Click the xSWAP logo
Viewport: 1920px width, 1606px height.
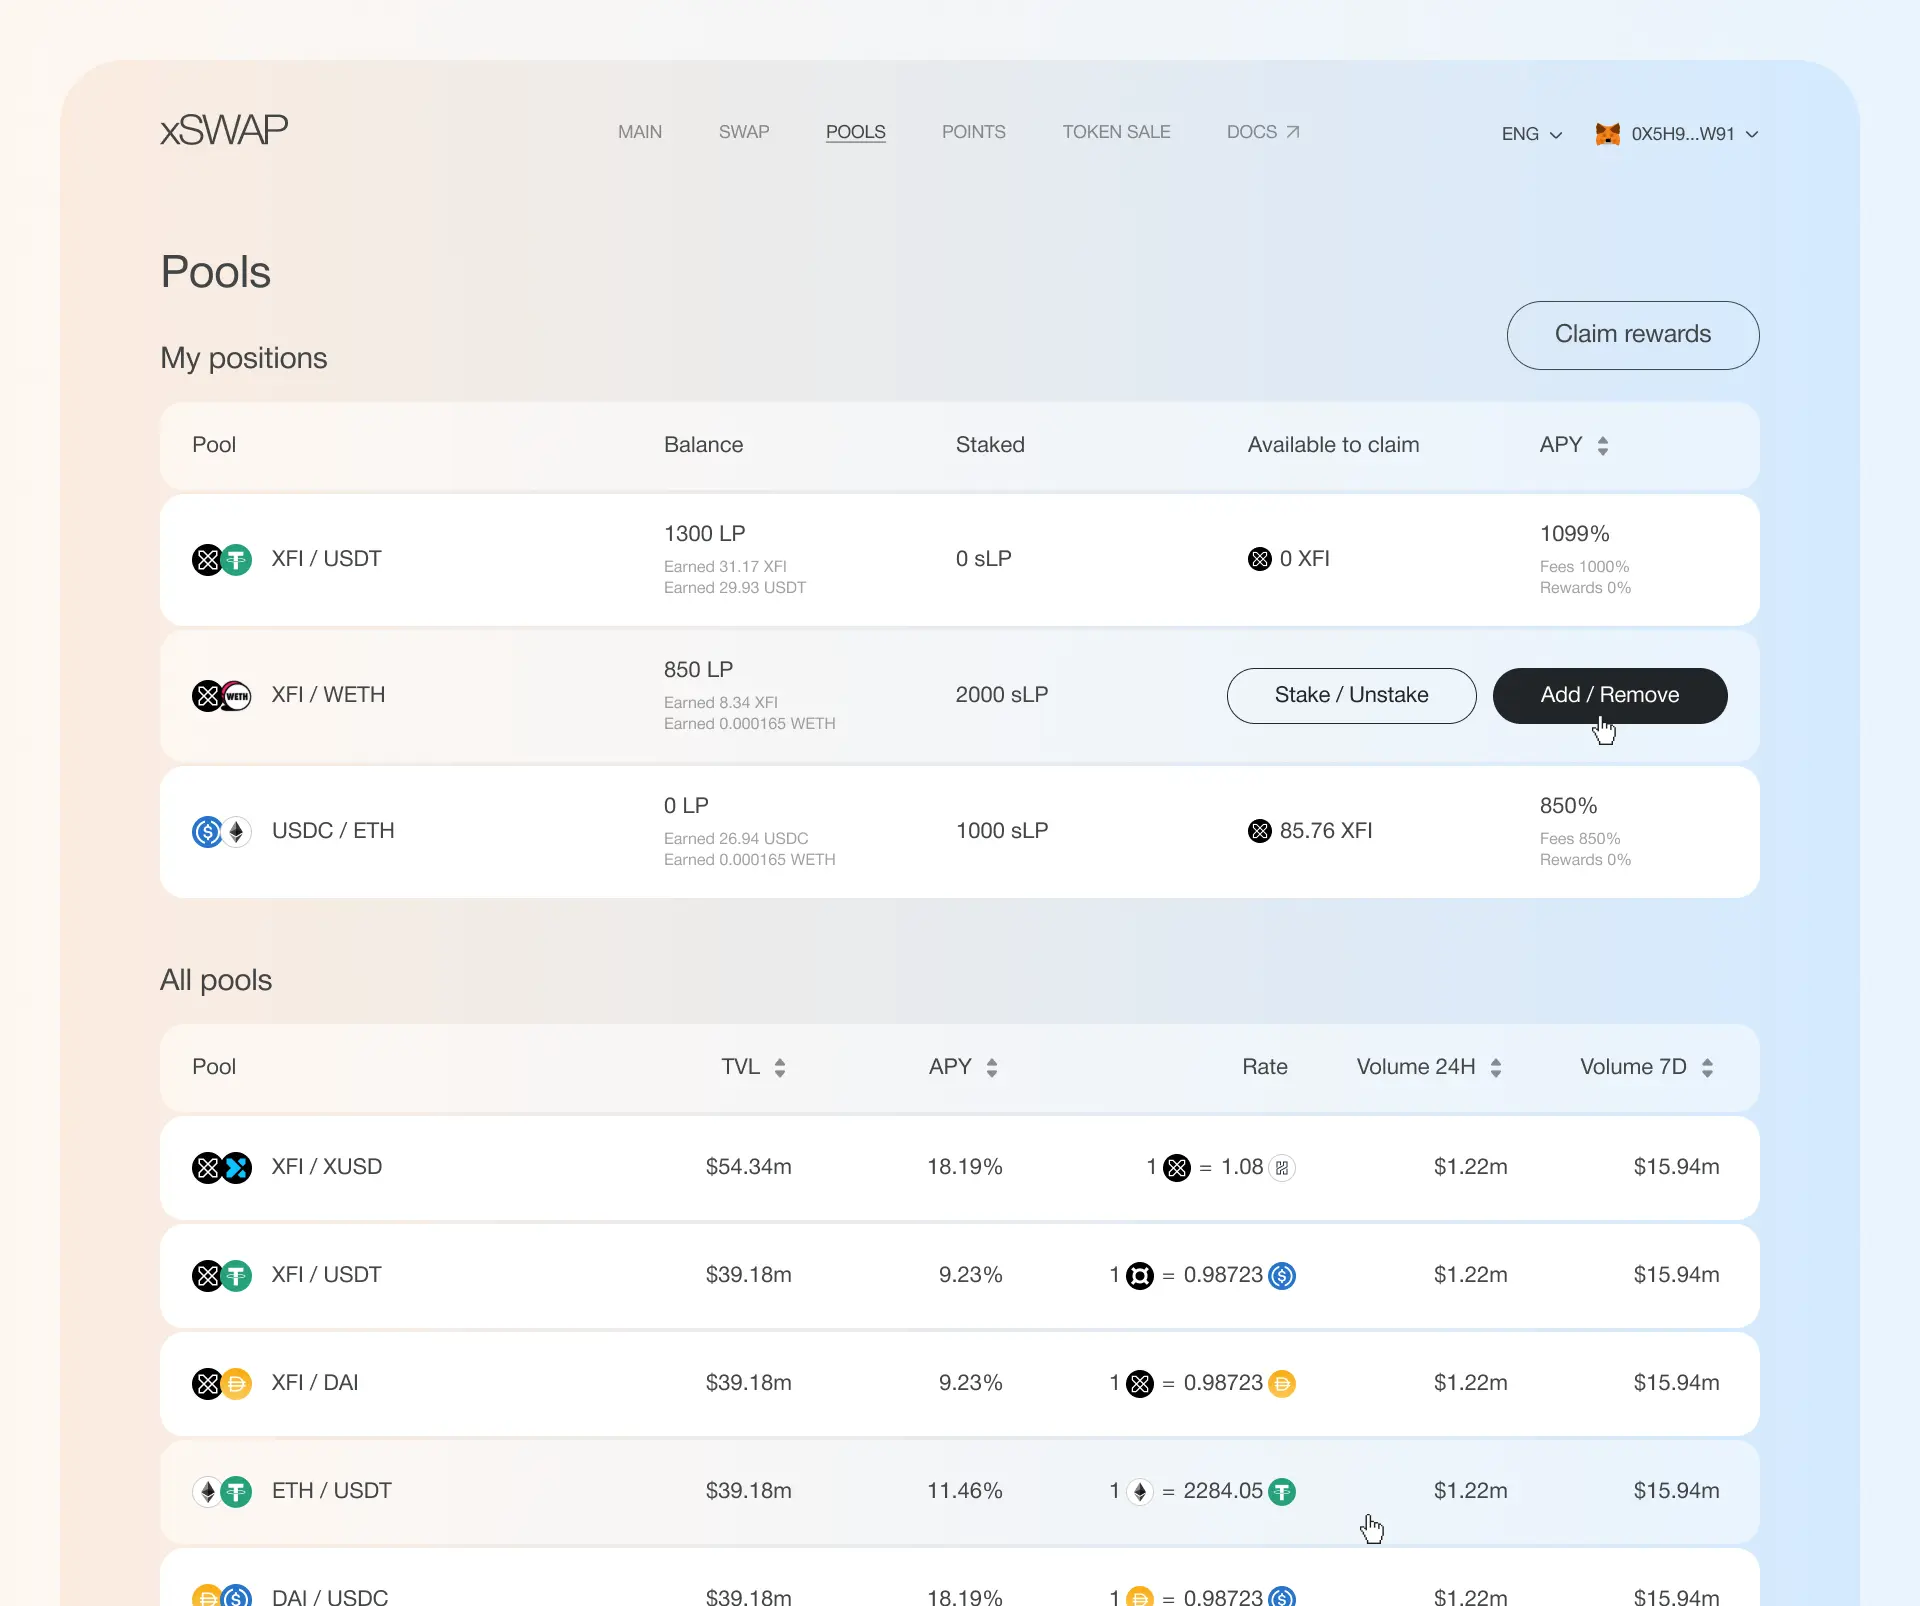pos(222,129)
